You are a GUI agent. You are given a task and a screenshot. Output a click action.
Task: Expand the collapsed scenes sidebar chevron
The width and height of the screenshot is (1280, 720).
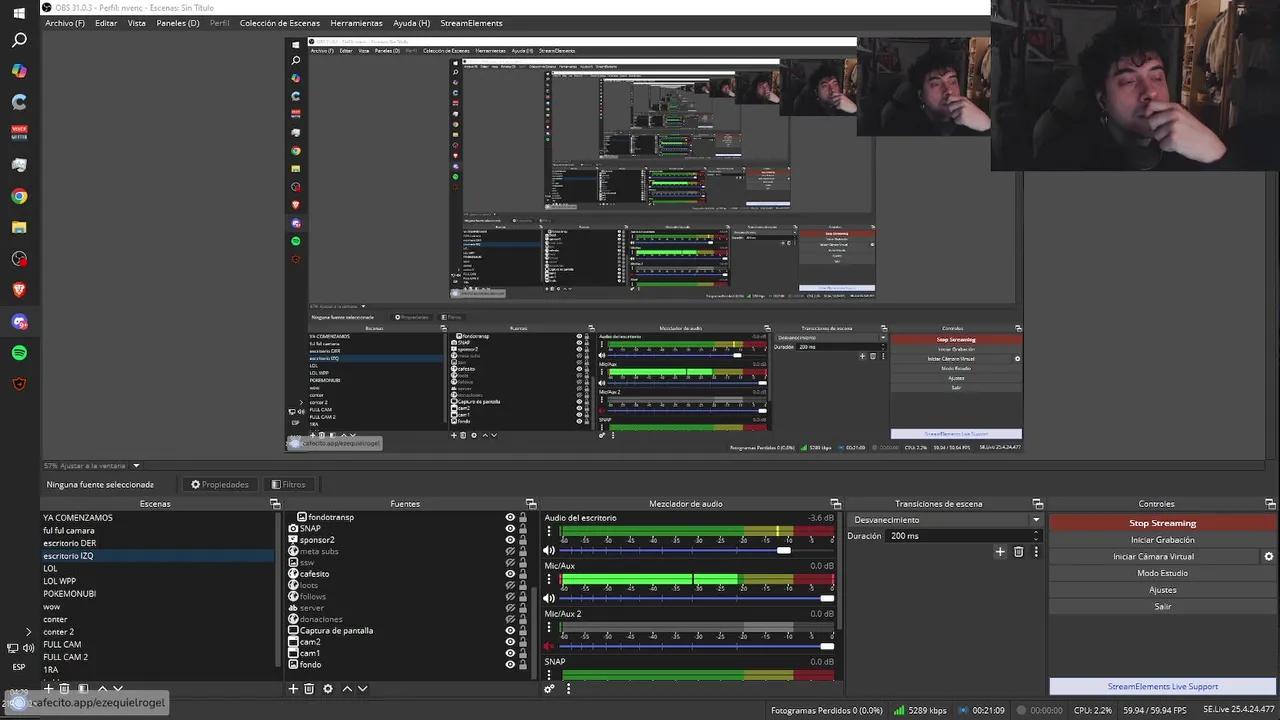point(28,631)
